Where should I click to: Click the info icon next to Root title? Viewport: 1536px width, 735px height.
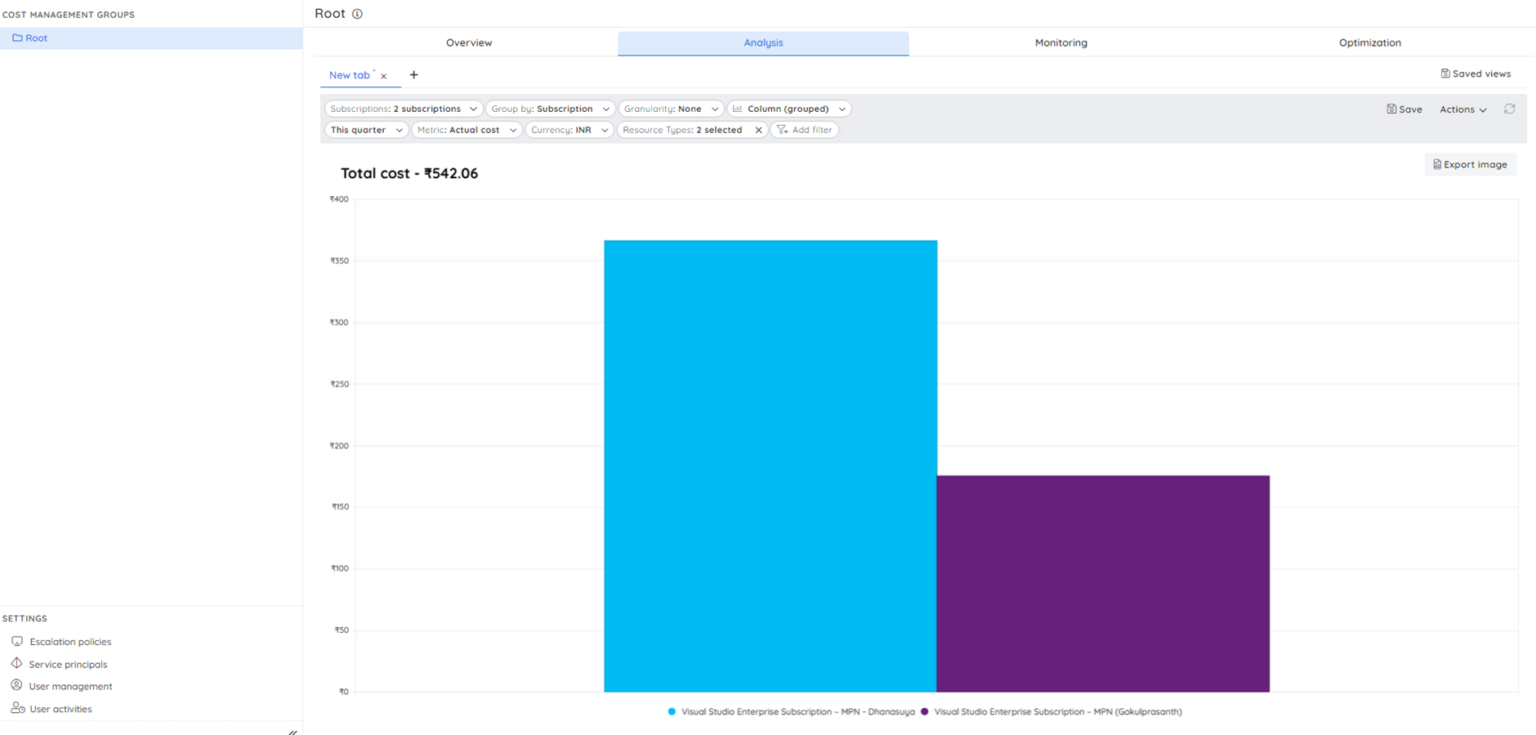[357, 14]
